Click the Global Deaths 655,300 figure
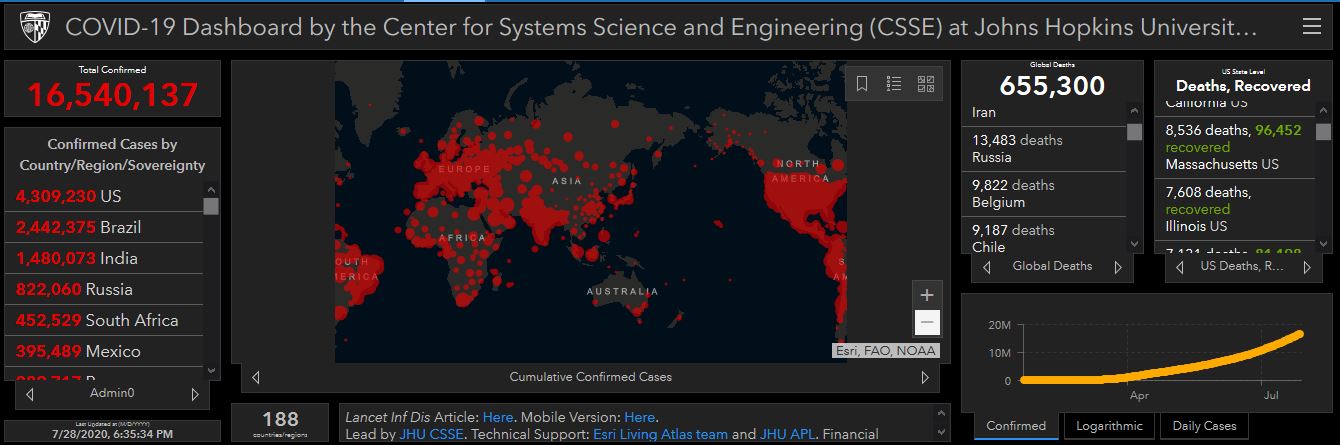Image resolution: width=1340 pixels, height=445 pixels. pos(1052,86)
